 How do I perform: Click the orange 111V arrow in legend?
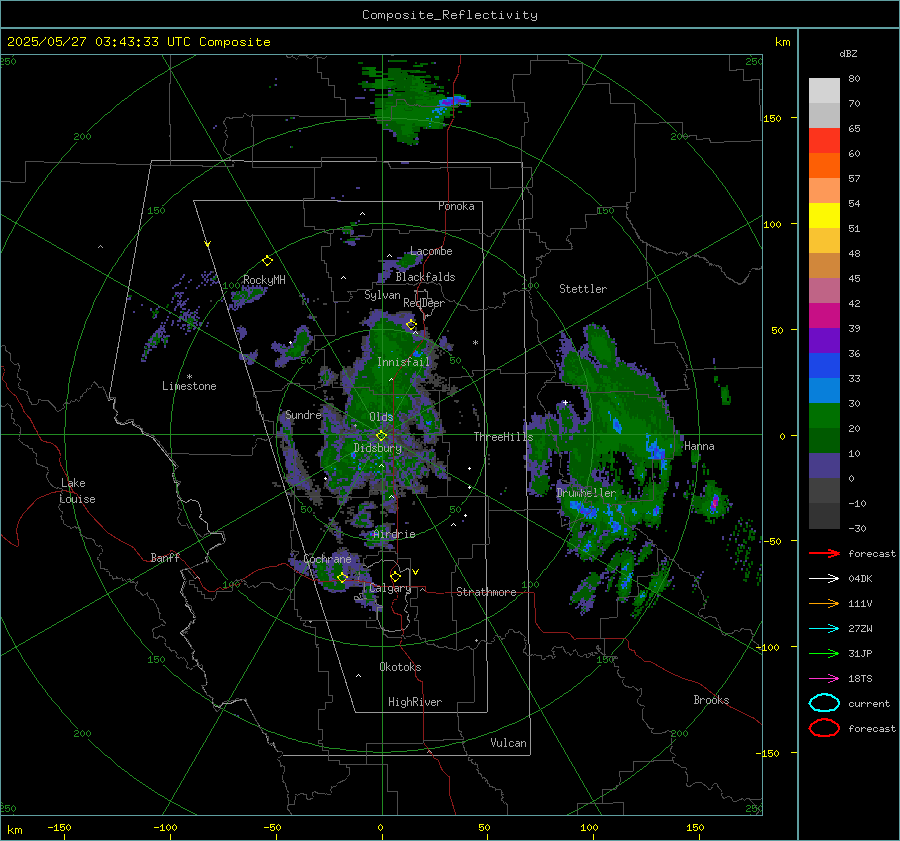tap(824, 603)
